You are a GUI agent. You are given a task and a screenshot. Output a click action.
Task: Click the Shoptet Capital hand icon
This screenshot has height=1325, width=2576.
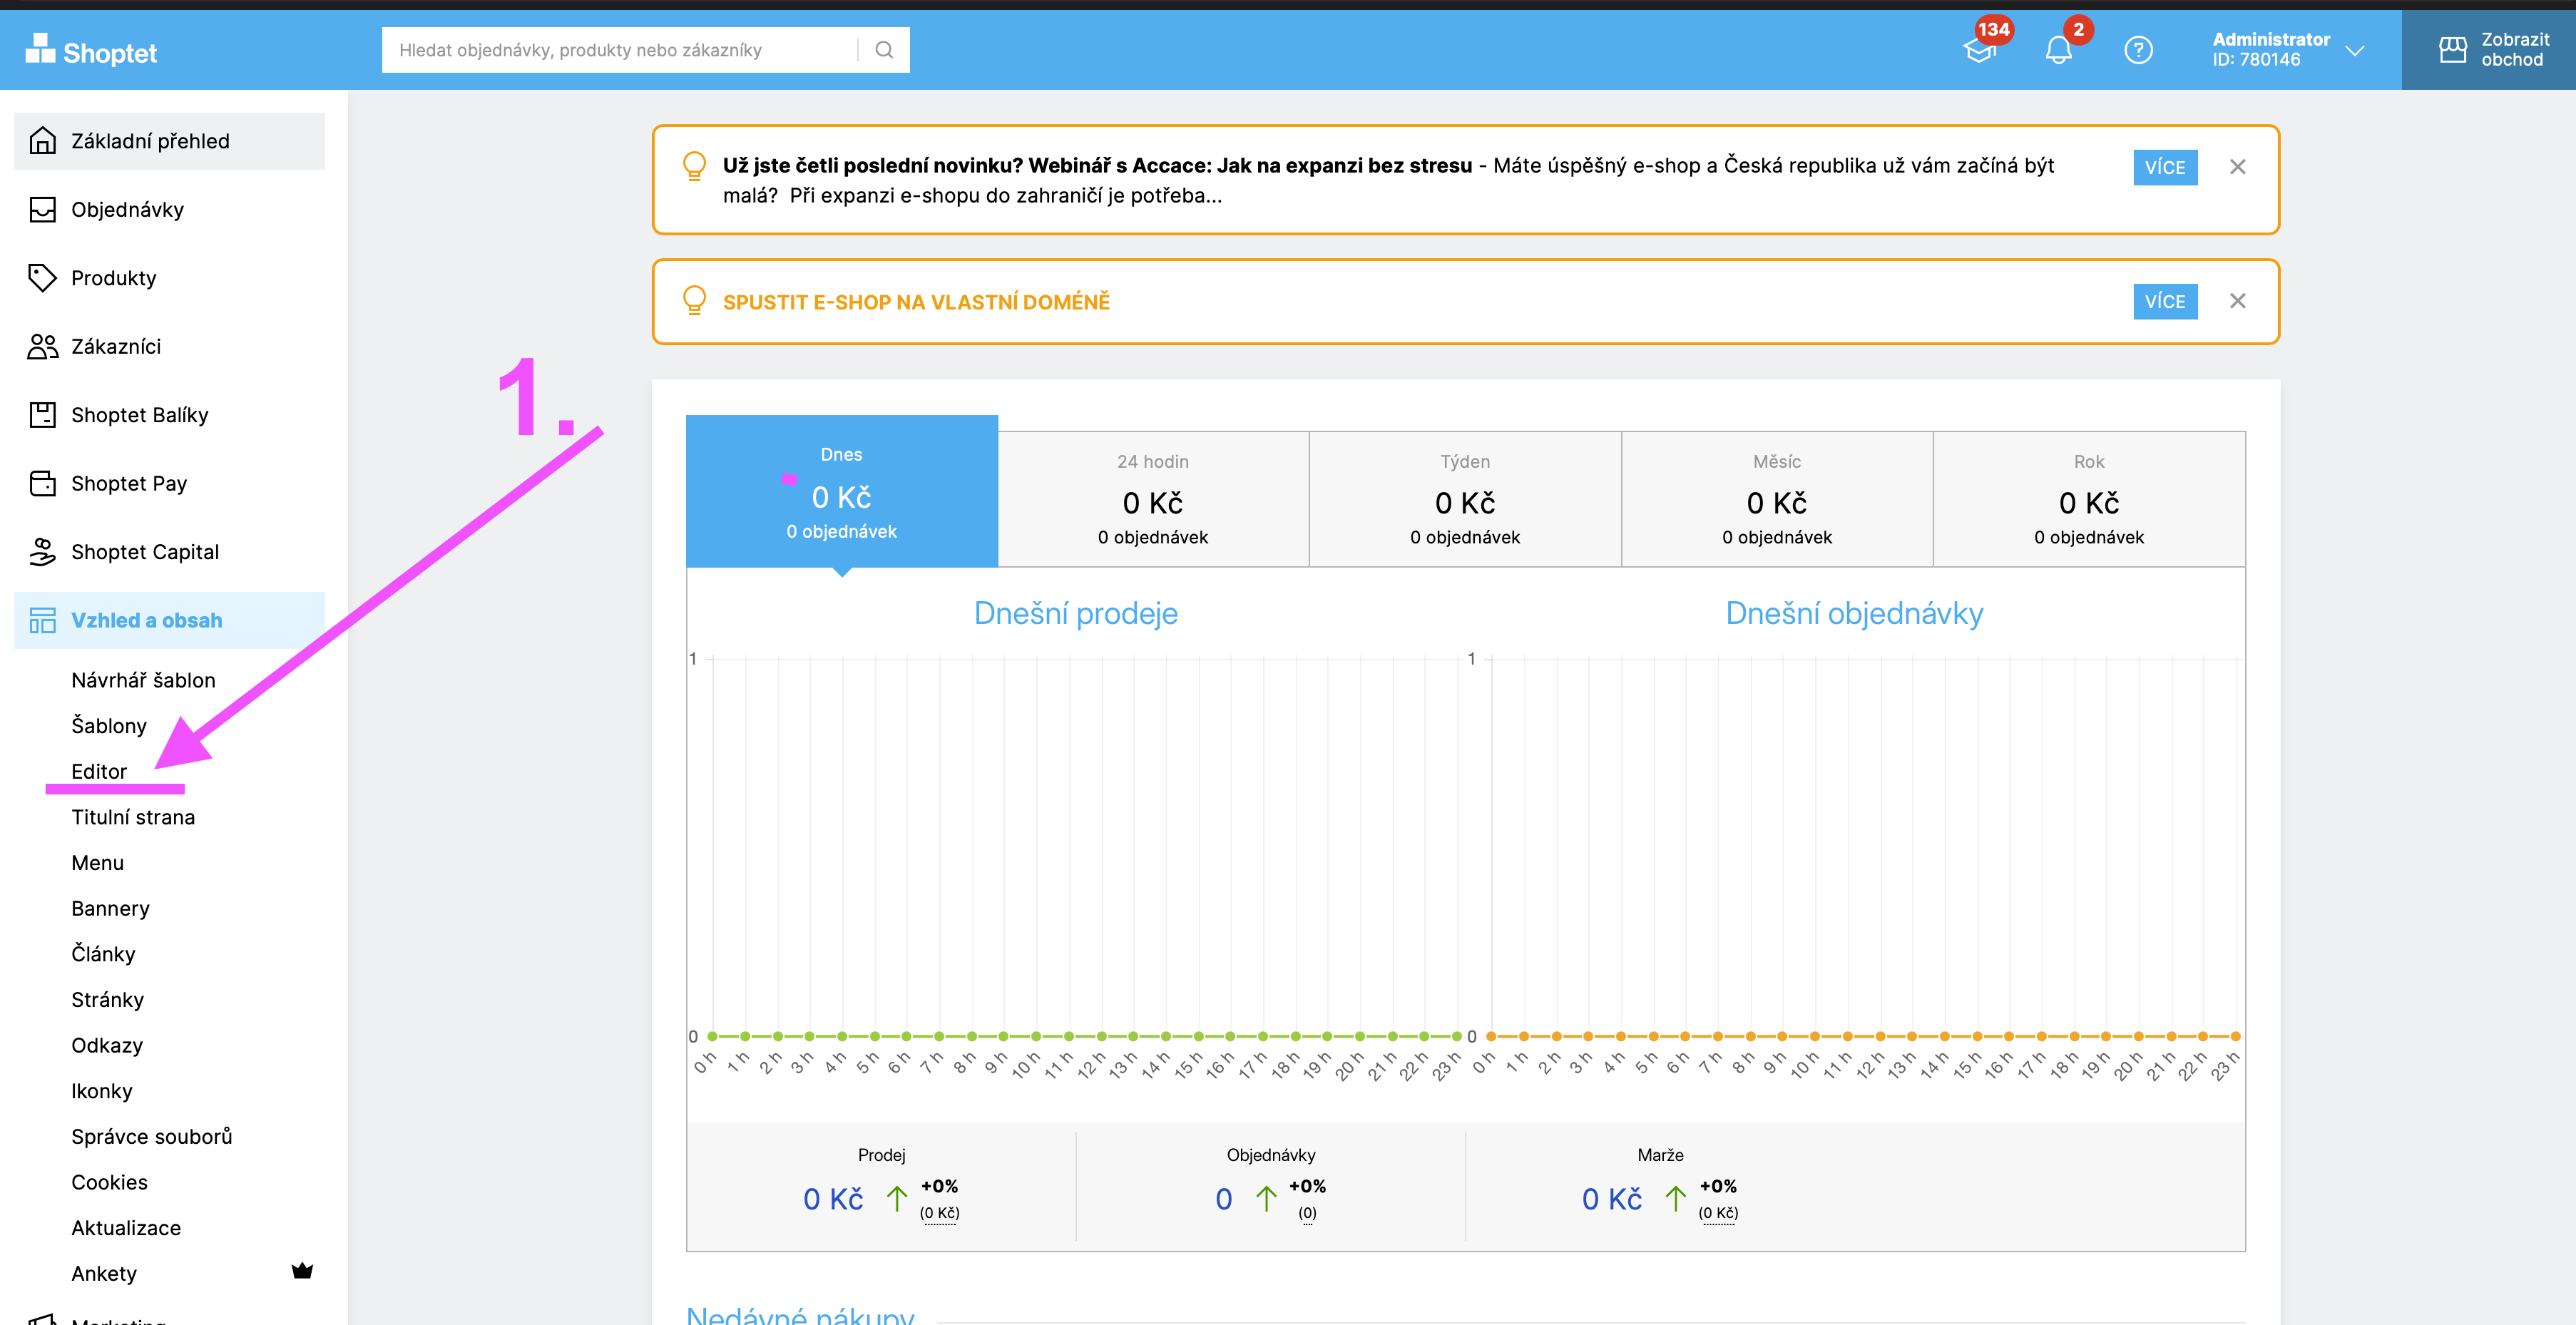[x=42, y=552]
